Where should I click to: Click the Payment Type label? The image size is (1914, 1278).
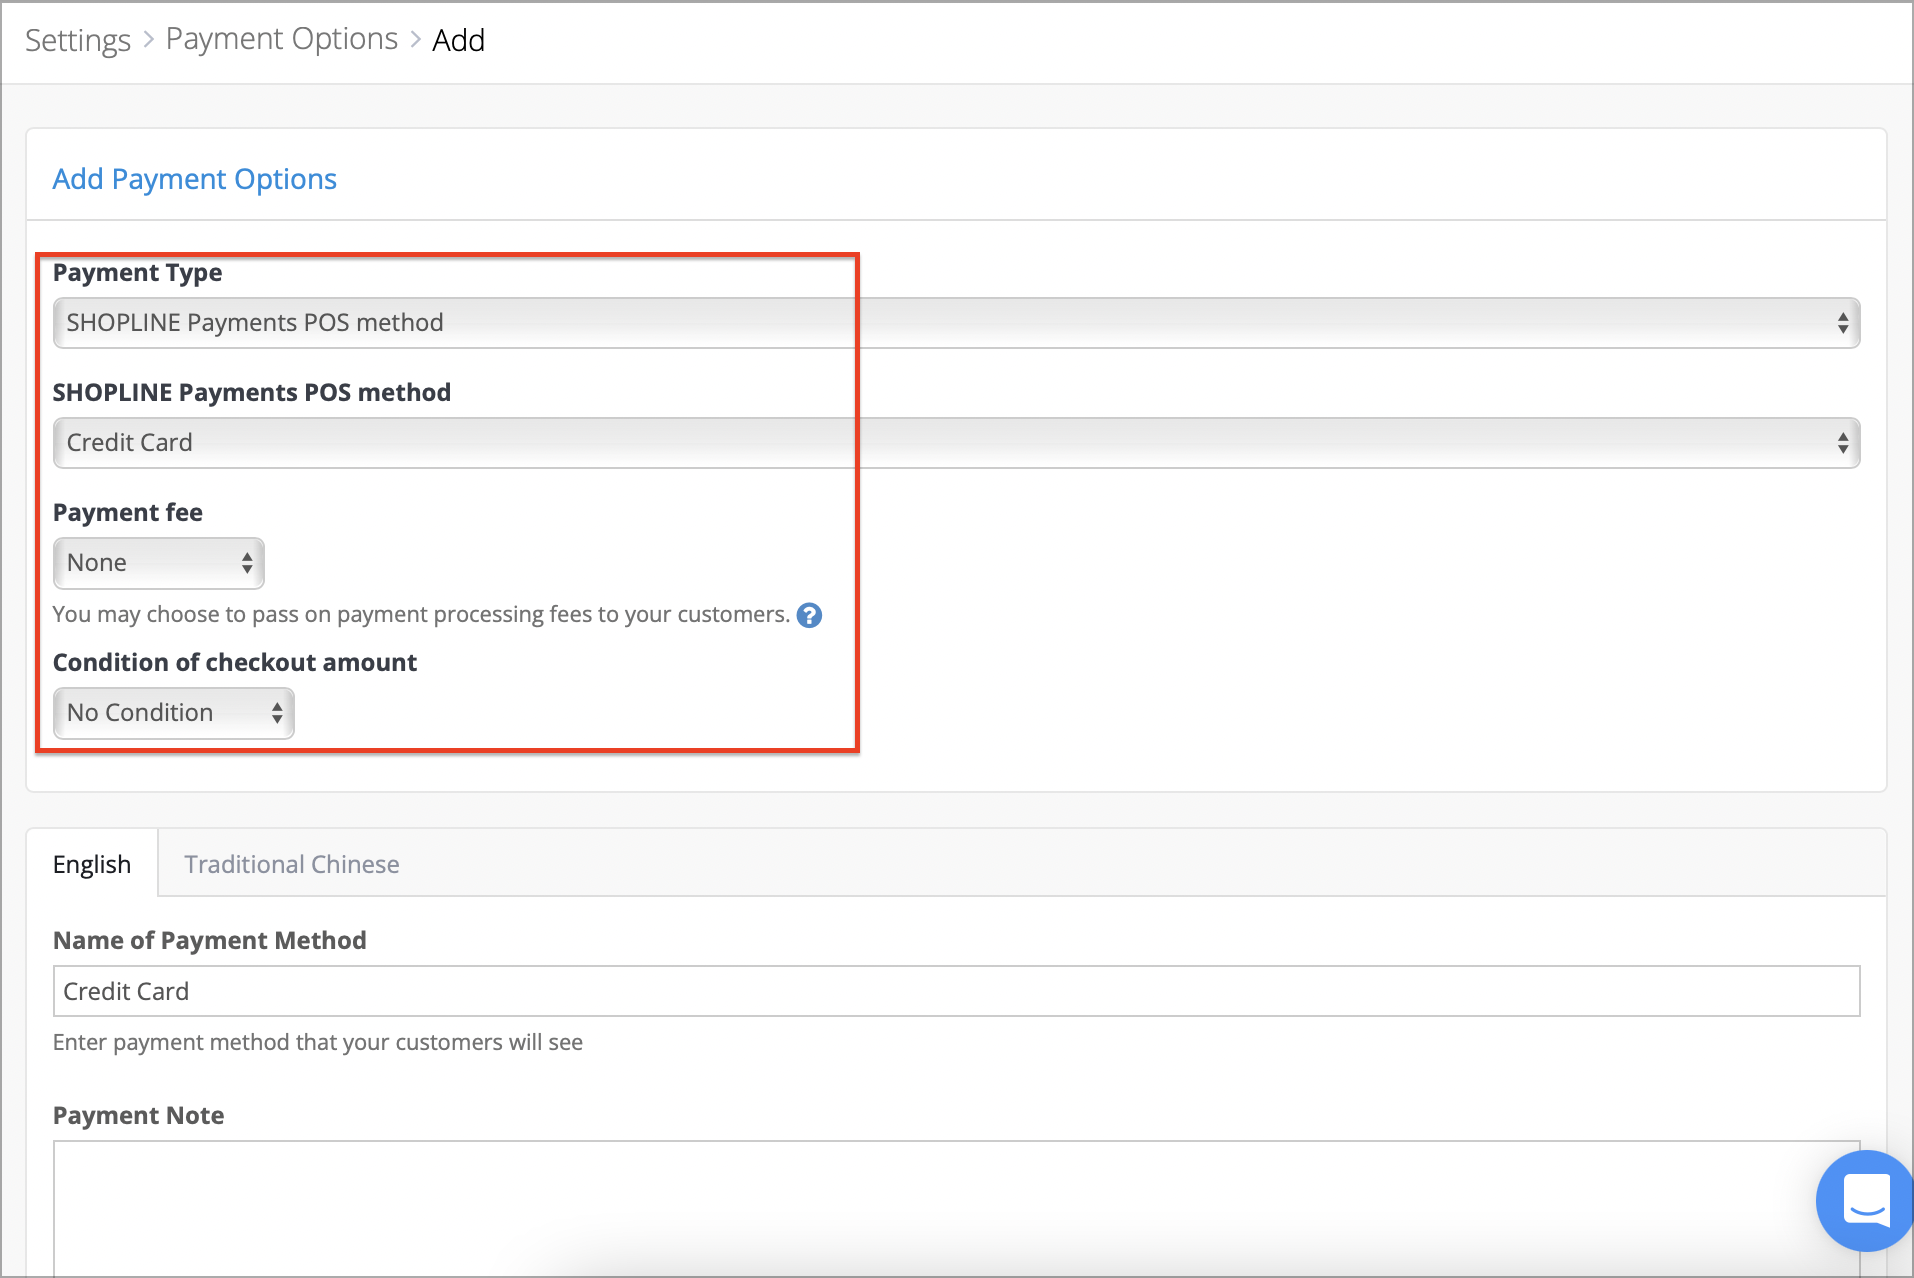click(138, 272)
